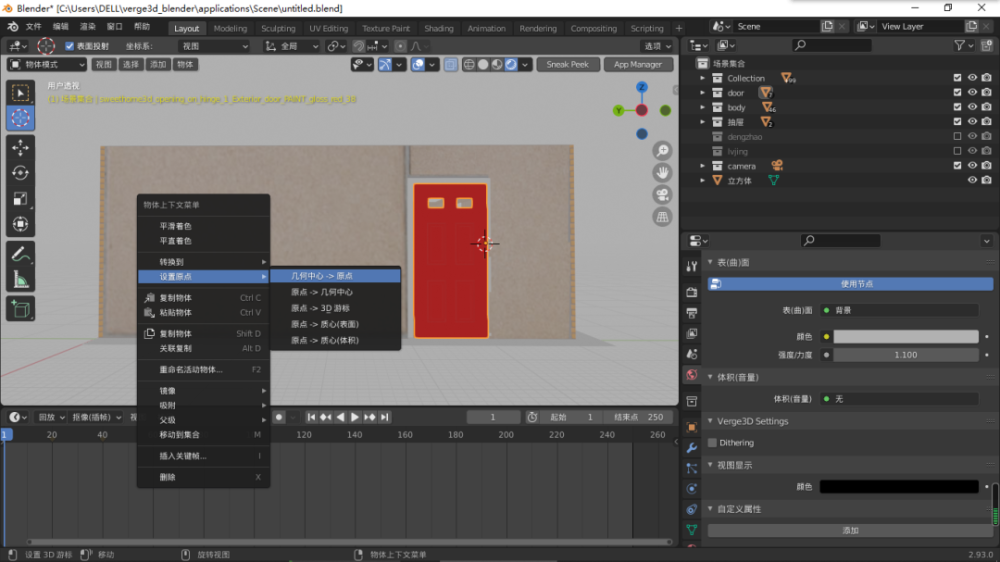Image resolution: width=1000 pixels, height=562 pixels.
Task: Enable the Dithering checkbox
Action: point(712,443)
